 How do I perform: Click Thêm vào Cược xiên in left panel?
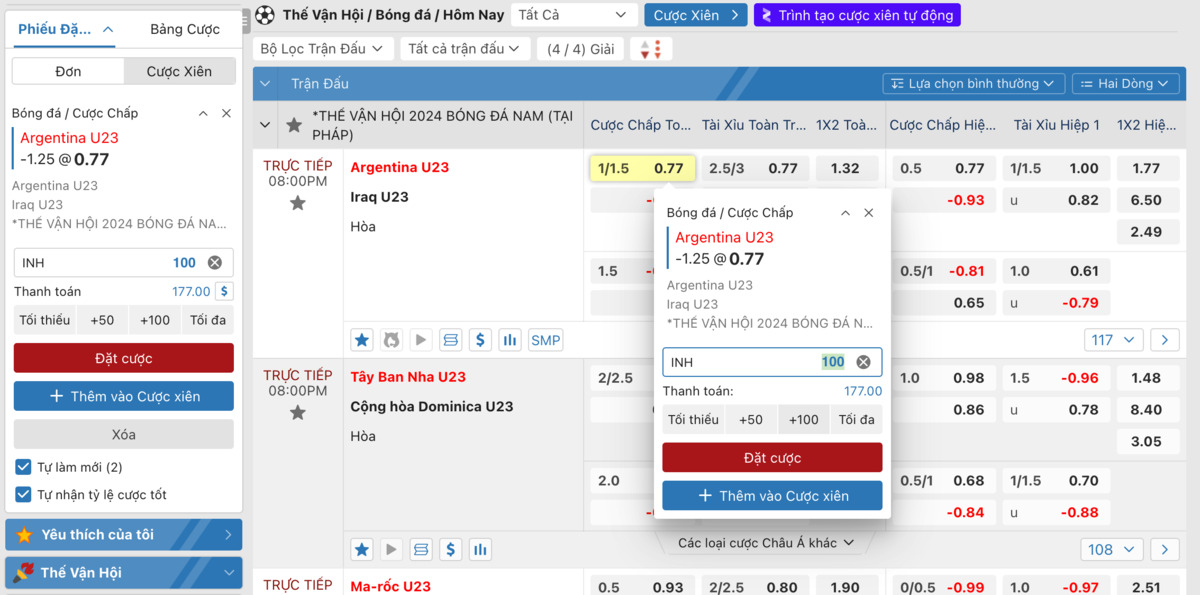(124, 397)
